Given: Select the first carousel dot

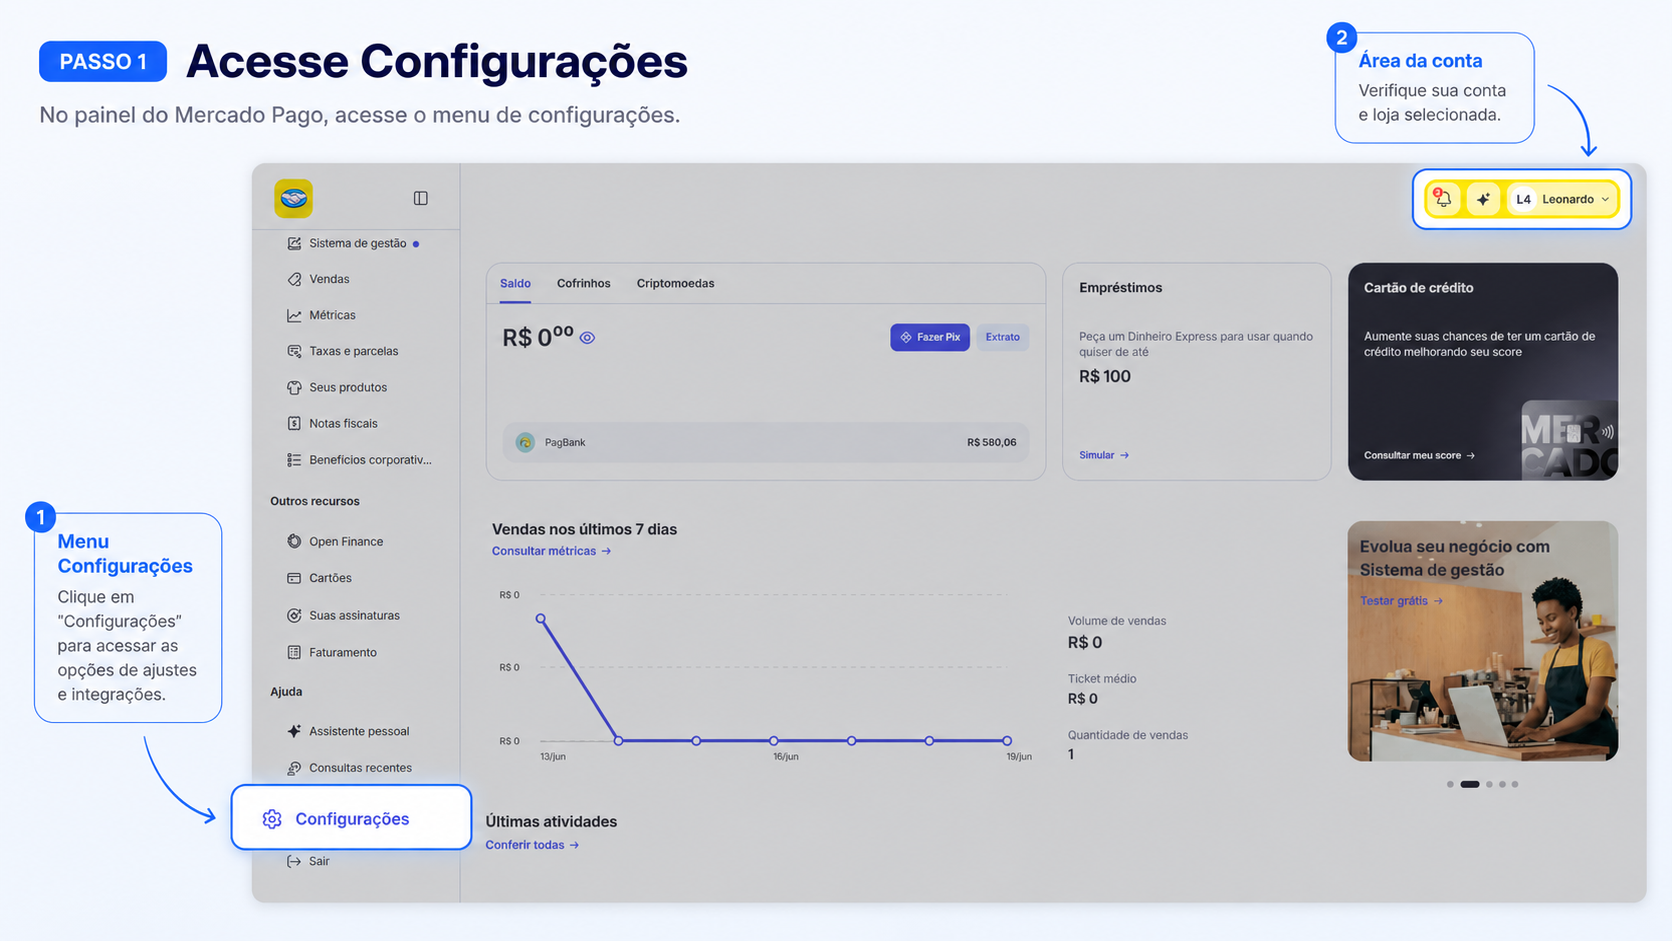Looking at the screenshot, I should 1450,784.
